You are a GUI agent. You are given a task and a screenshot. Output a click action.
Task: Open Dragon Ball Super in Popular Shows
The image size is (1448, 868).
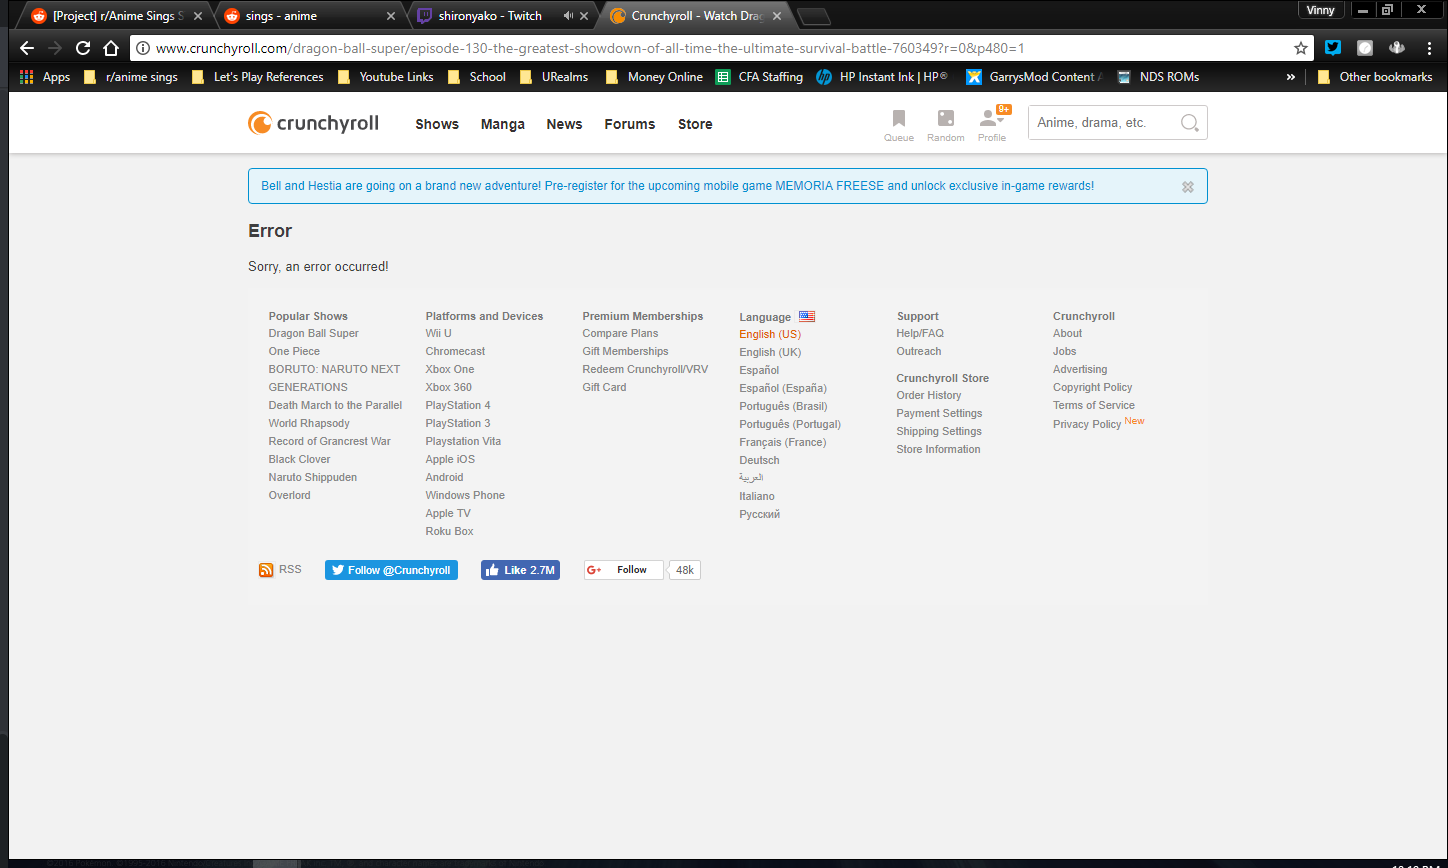click(313, 334)
